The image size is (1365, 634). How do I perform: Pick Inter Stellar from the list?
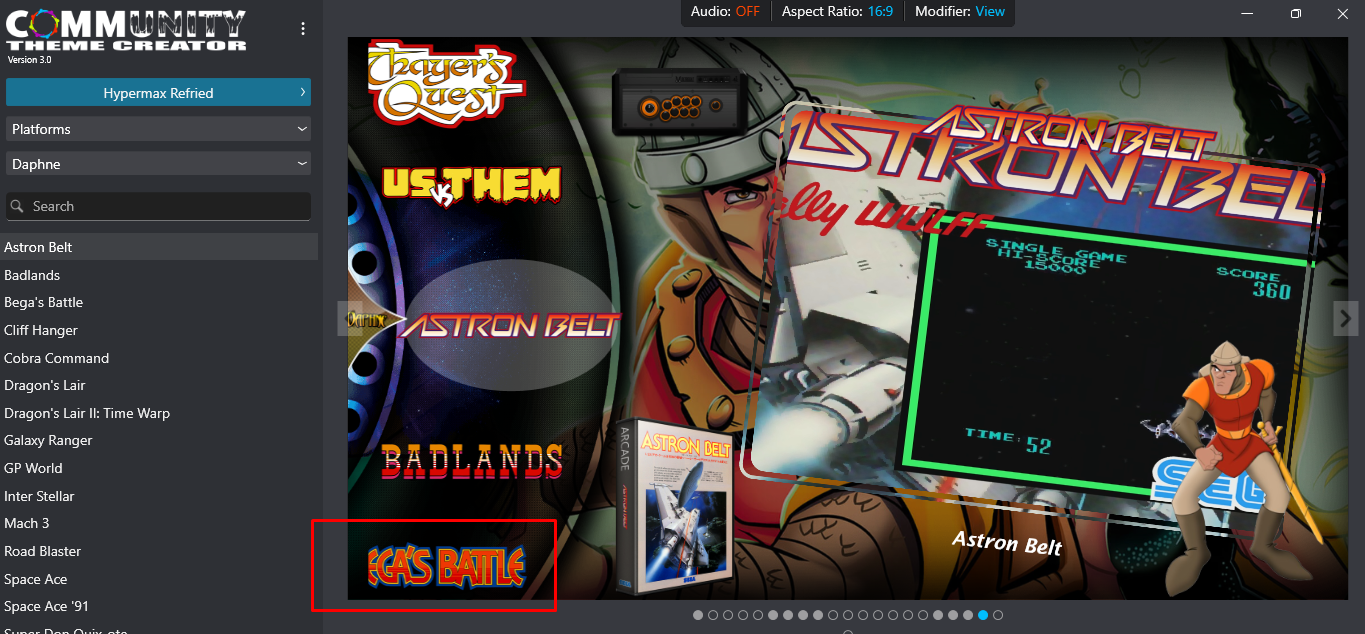click(x=159, y=496)
